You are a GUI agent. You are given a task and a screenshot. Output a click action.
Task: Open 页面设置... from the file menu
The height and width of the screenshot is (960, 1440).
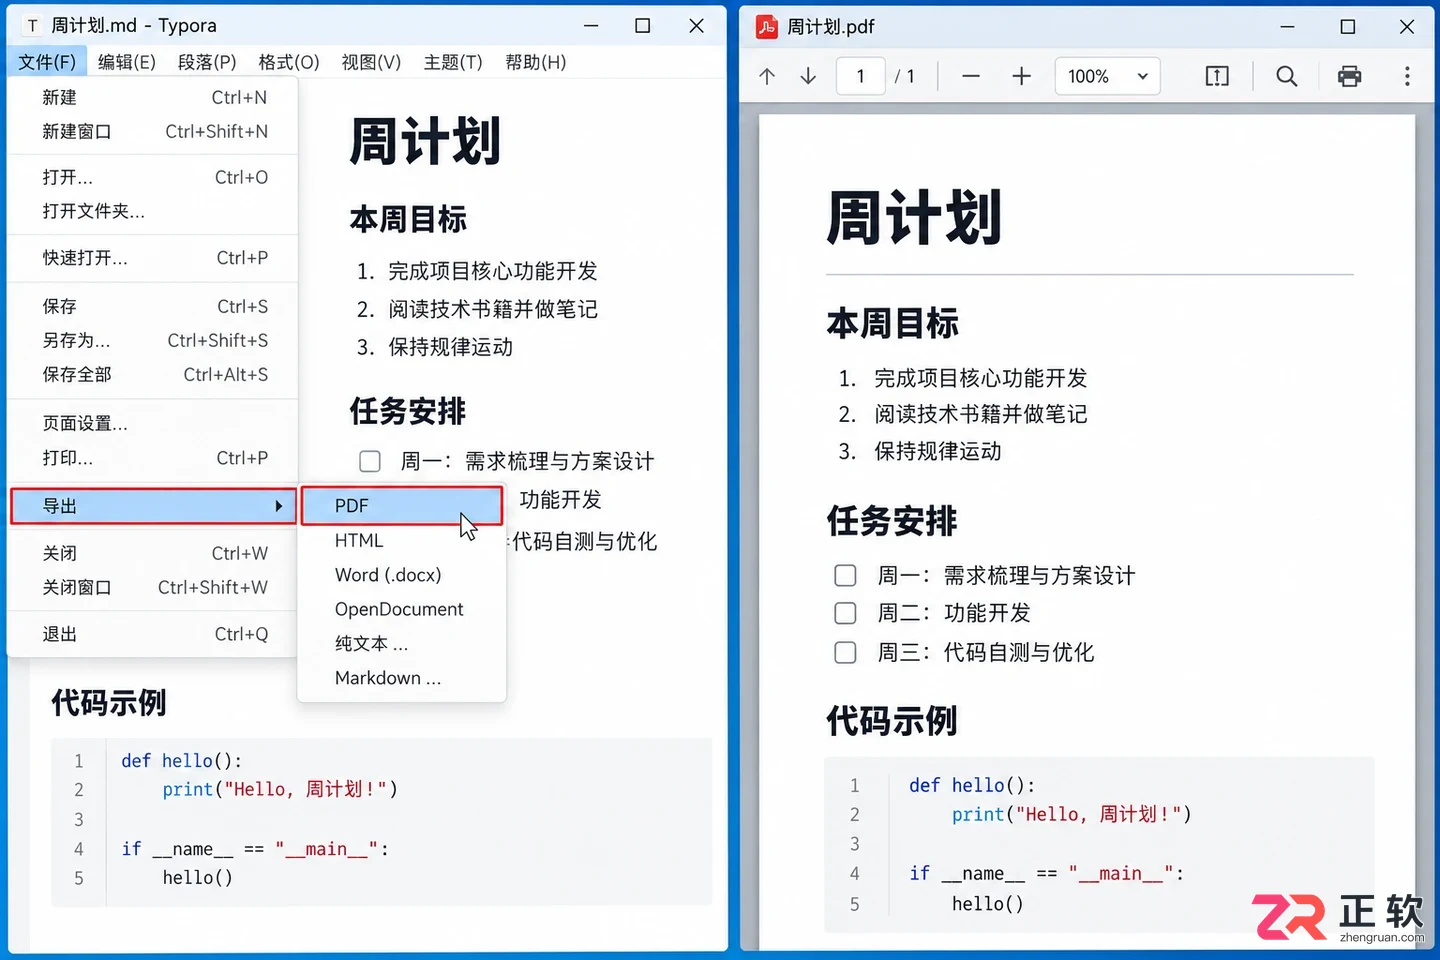click(x=153, y=424)
